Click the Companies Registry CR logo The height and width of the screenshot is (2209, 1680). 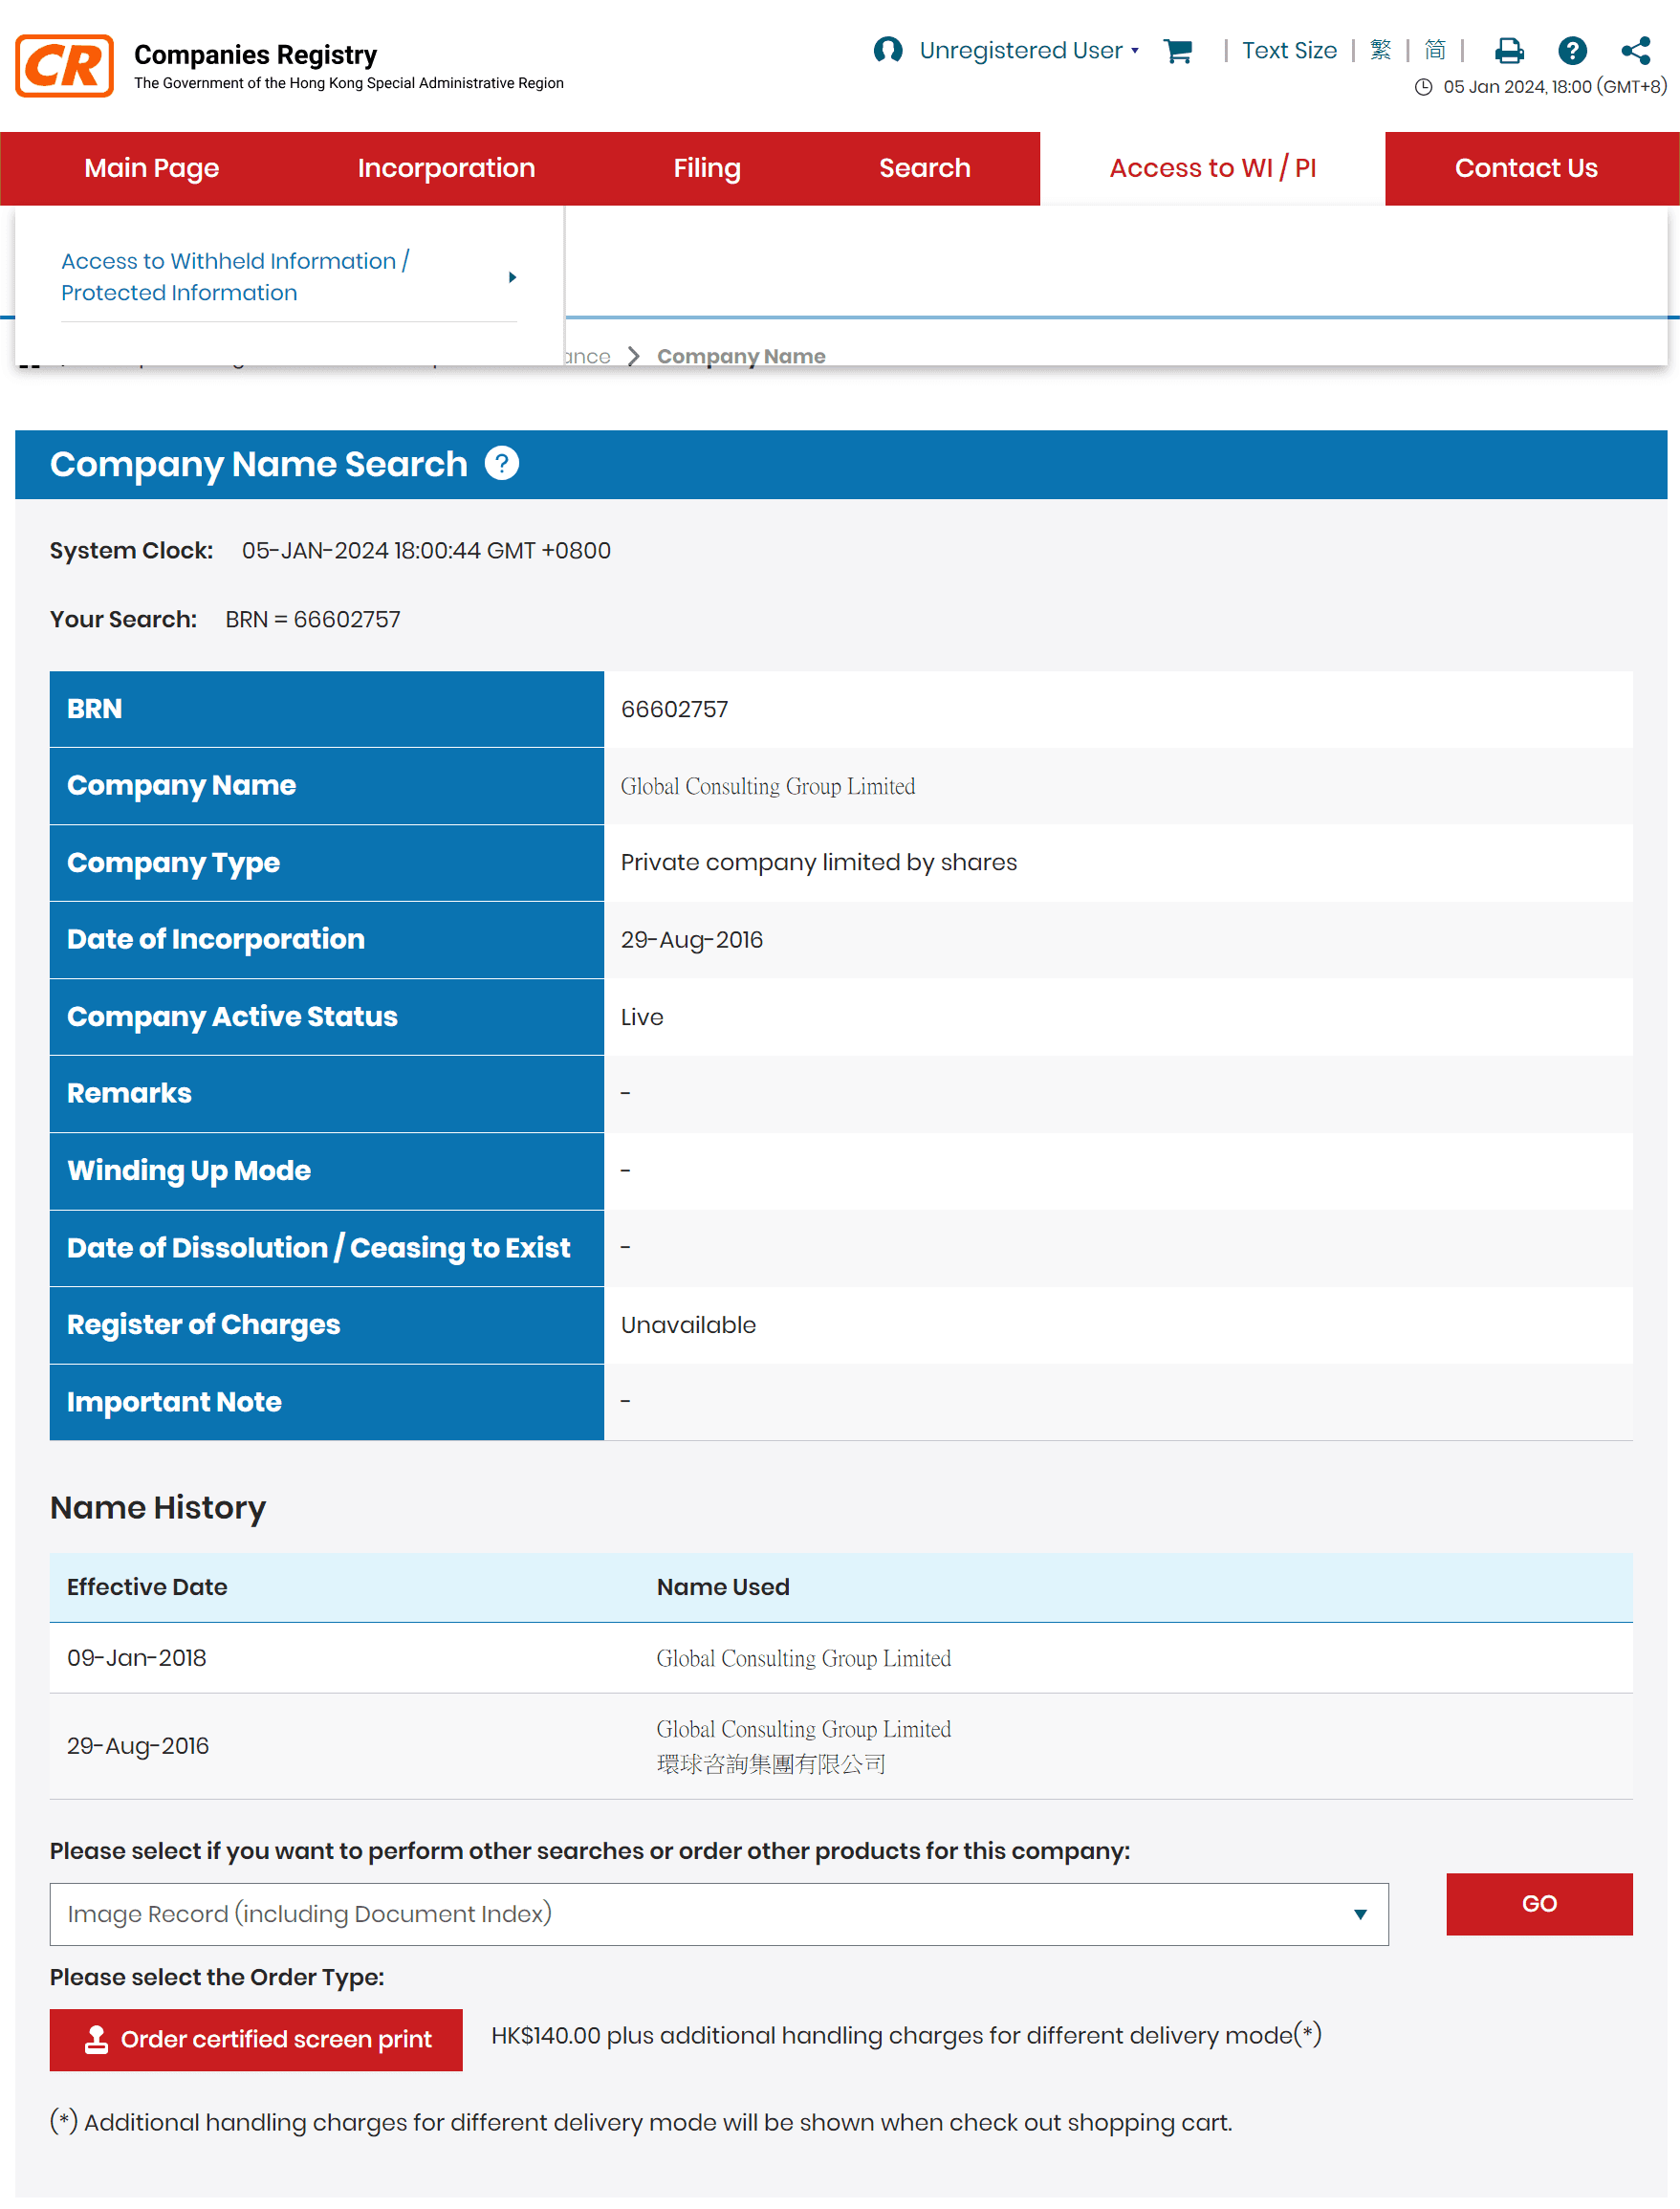click(64, 66)
